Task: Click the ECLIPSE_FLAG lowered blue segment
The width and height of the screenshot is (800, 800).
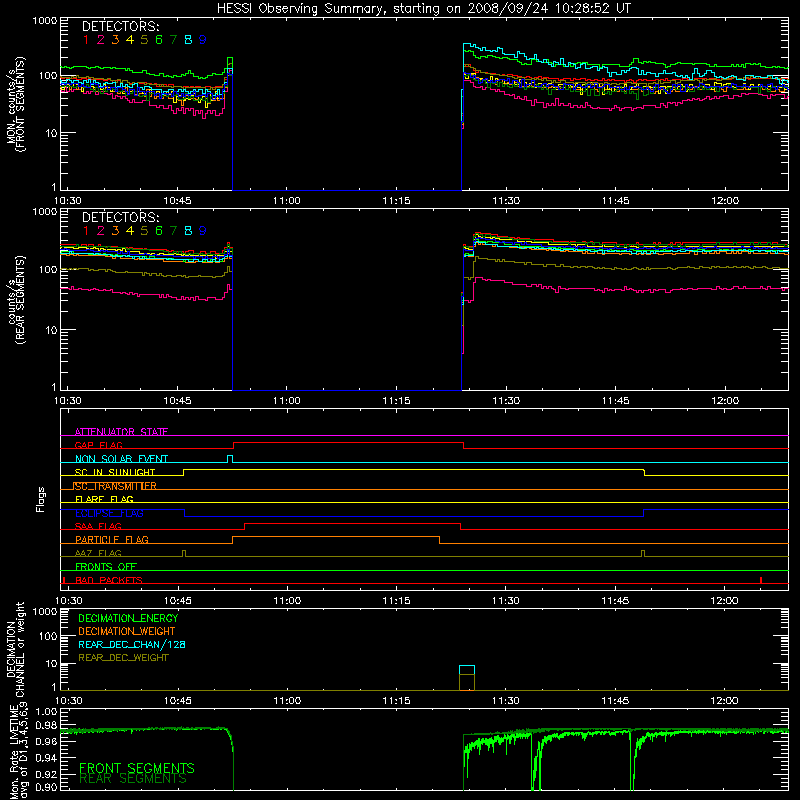Action: pyautogui.click(x=414, y=516)
